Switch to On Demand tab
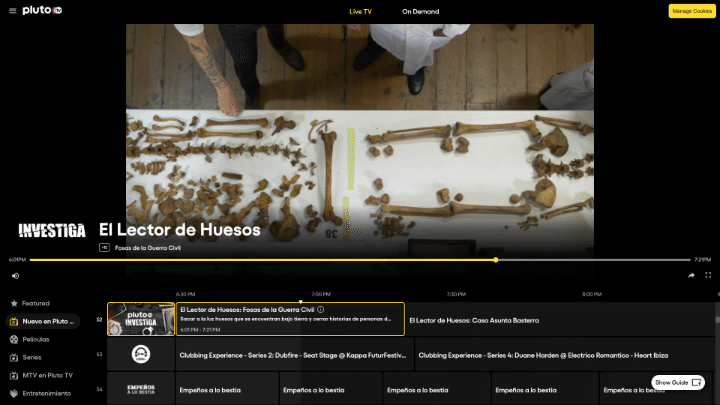Screen dimensions: 720x405 pyautogui.click(x=420, y=11)
